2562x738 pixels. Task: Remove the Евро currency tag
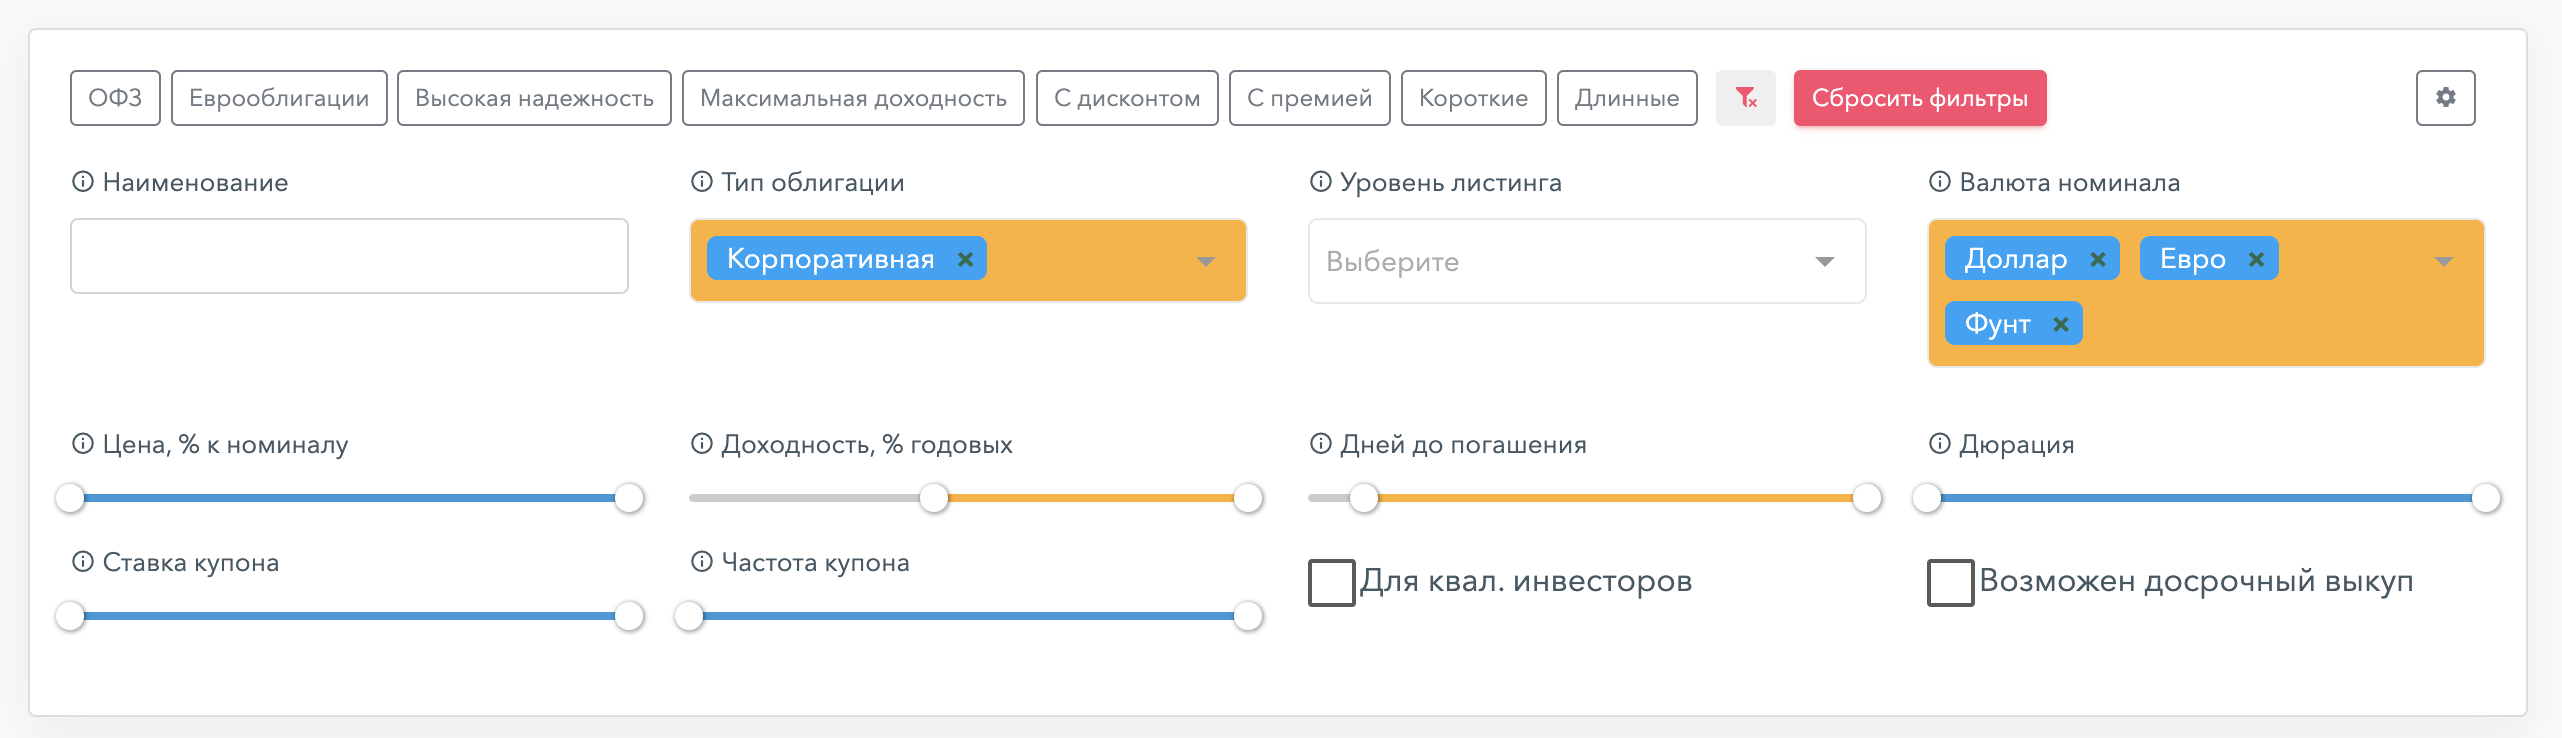2256,259
